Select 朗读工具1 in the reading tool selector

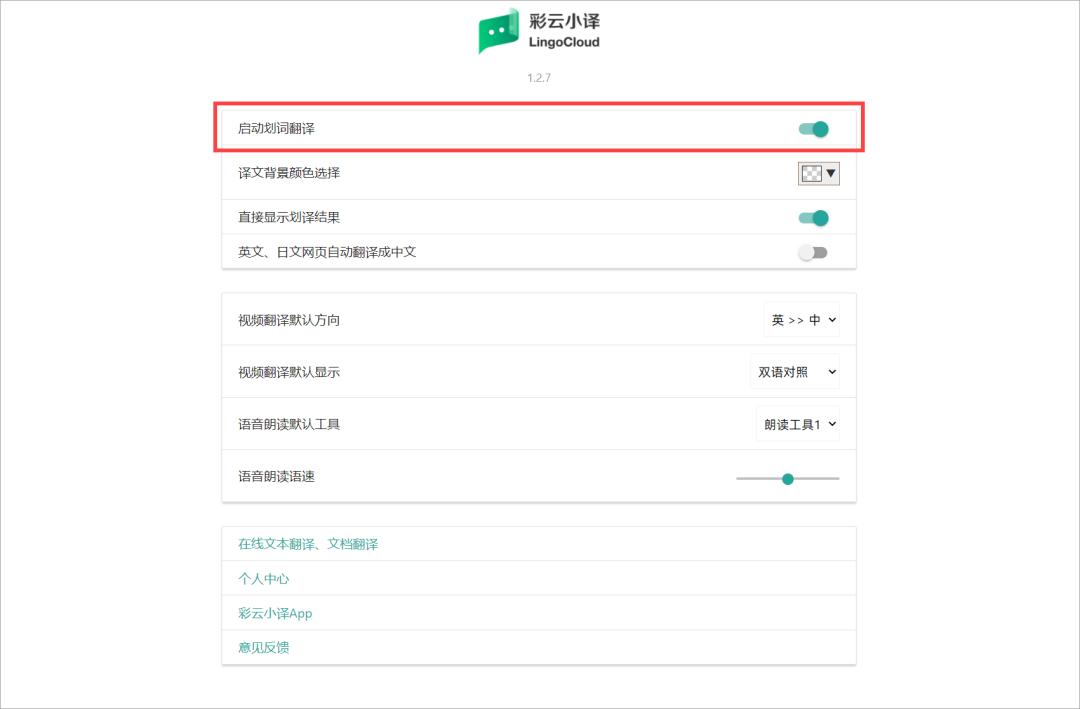coord(798,424)
